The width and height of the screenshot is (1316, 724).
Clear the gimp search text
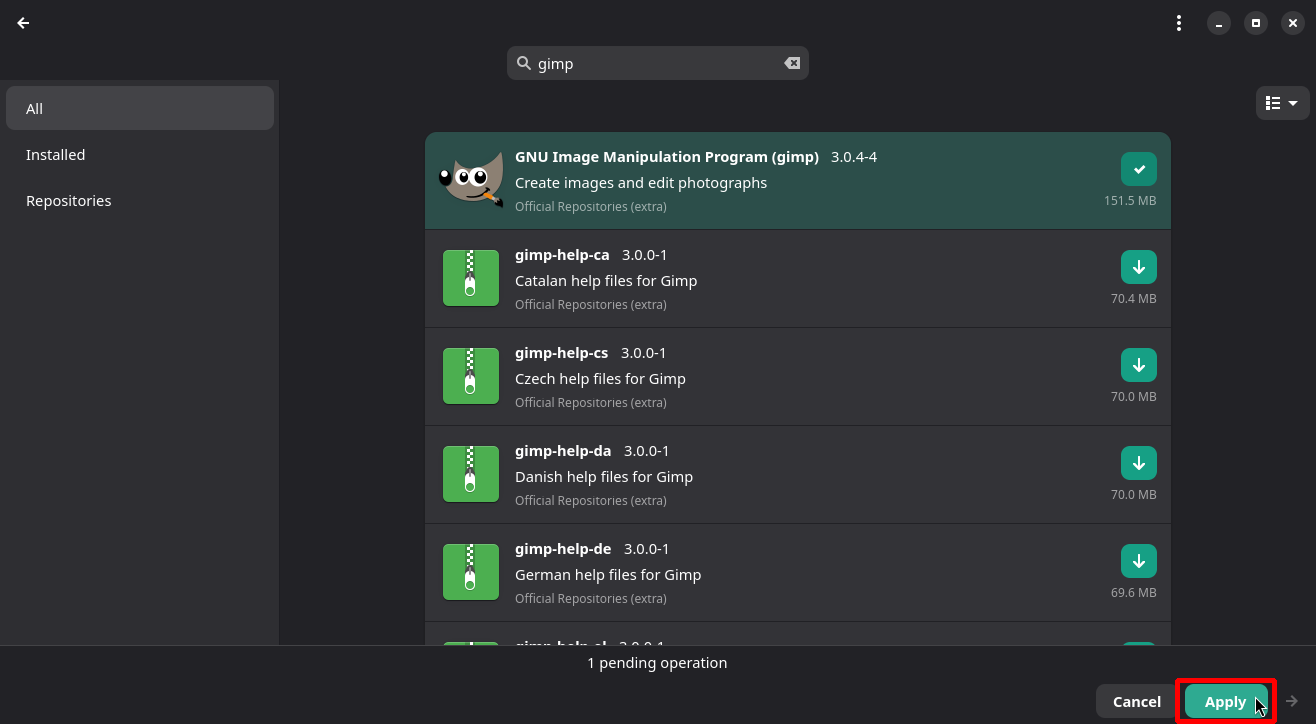(x=792, y=63)
